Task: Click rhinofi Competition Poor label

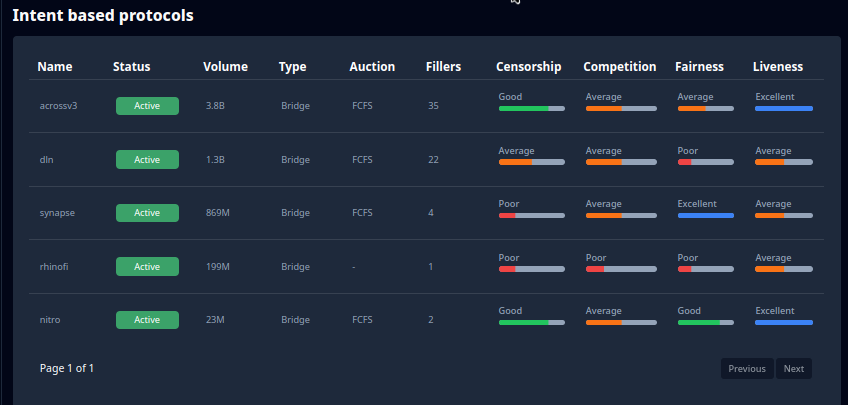Action: (596, 257)
